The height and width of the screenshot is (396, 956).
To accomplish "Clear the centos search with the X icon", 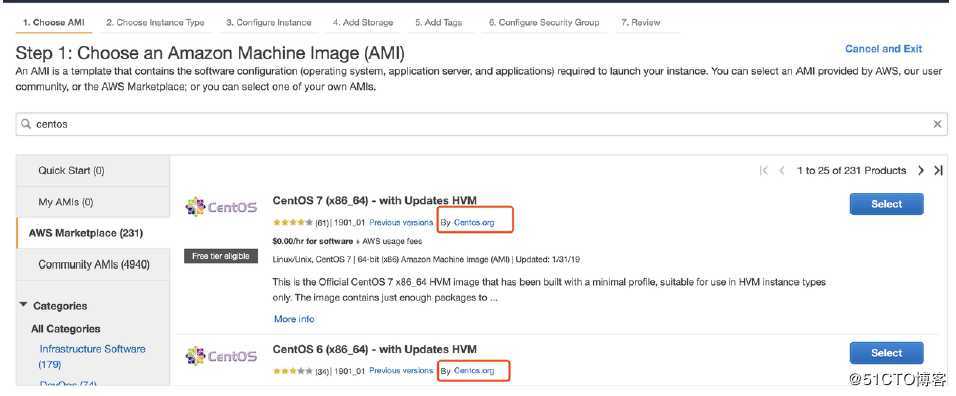I will point(938,124).
